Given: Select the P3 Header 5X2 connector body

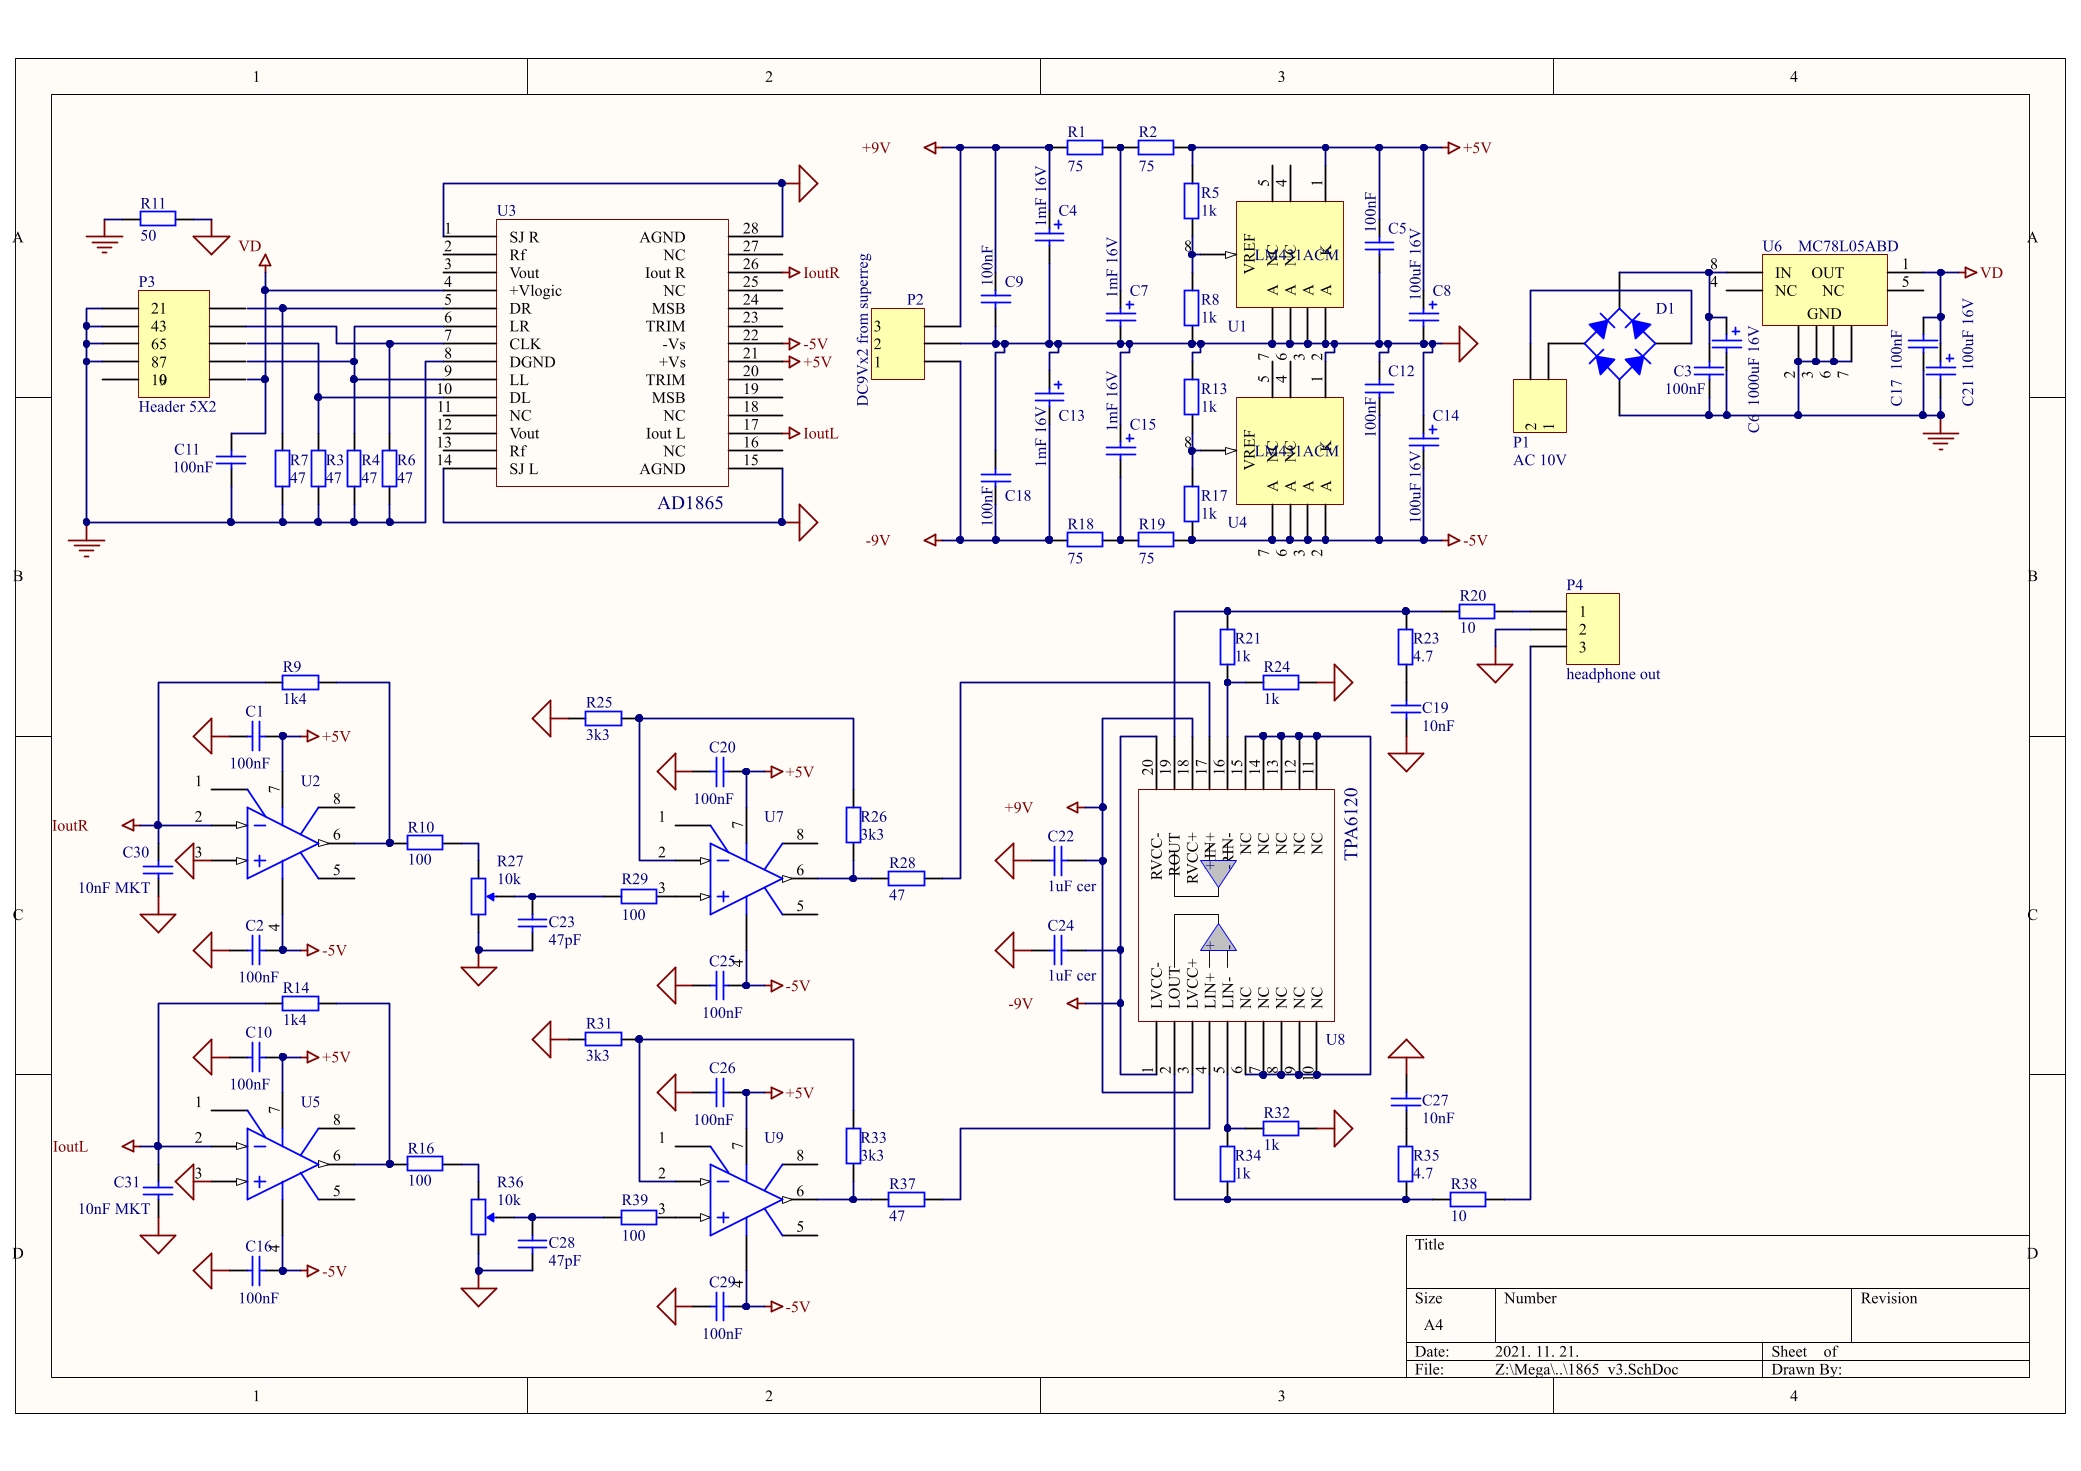Looking at the screenshot, I should tap(174, 344).
